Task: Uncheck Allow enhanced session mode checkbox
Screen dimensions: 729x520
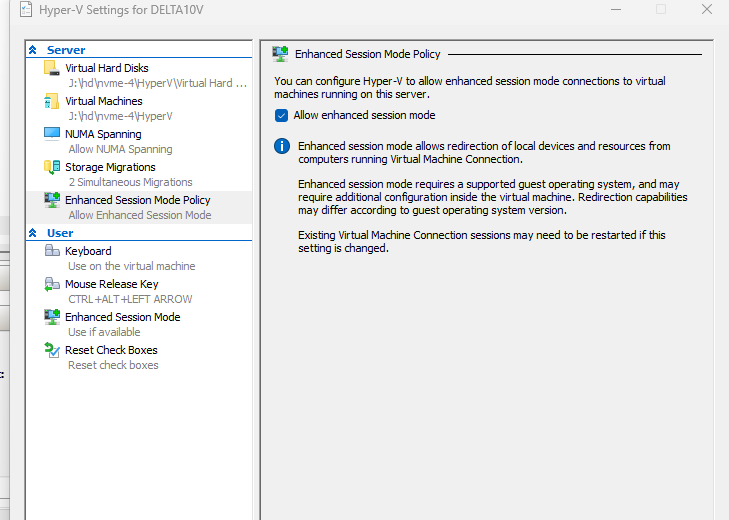Action: (281, 115)
